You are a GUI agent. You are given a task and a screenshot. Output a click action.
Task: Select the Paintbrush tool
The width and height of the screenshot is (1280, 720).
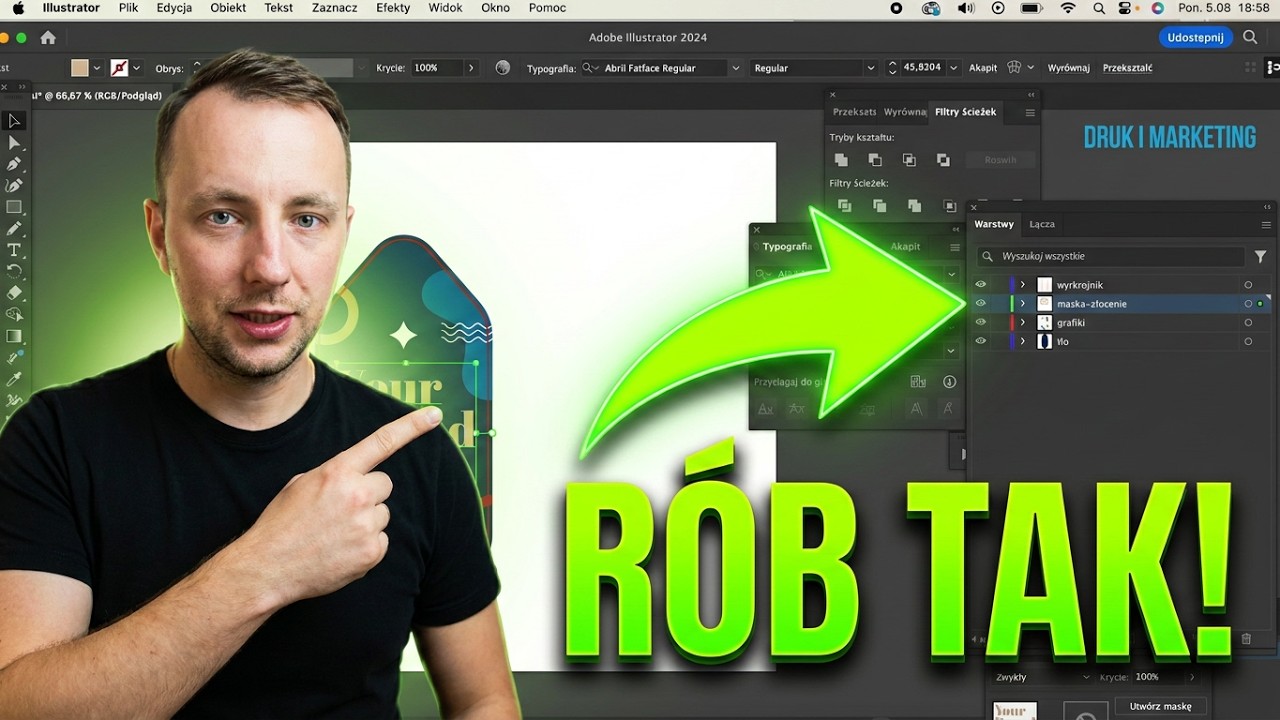tap(14, 229)
